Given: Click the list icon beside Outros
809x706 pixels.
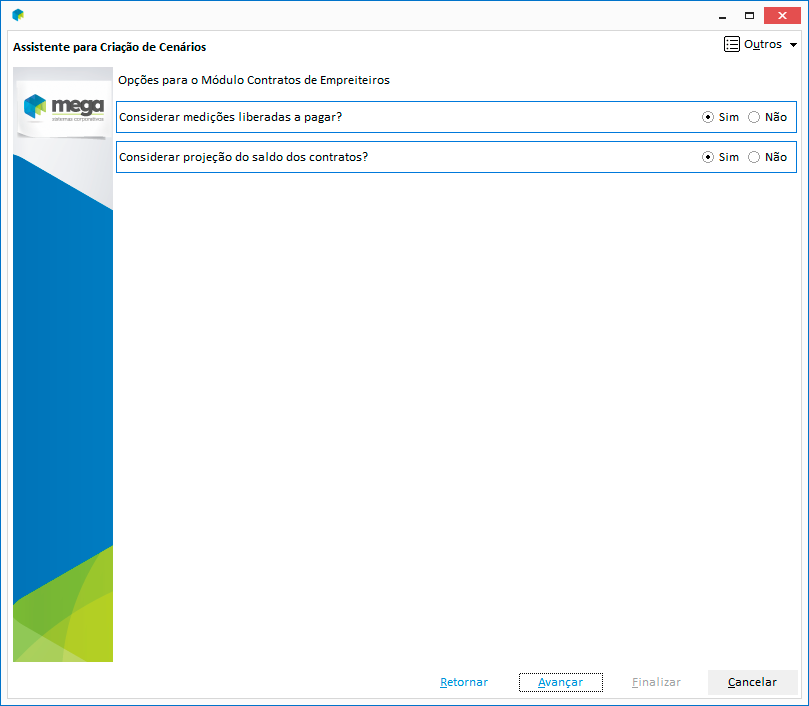Looking at the screenshot, I should click(x=732, y=45).
